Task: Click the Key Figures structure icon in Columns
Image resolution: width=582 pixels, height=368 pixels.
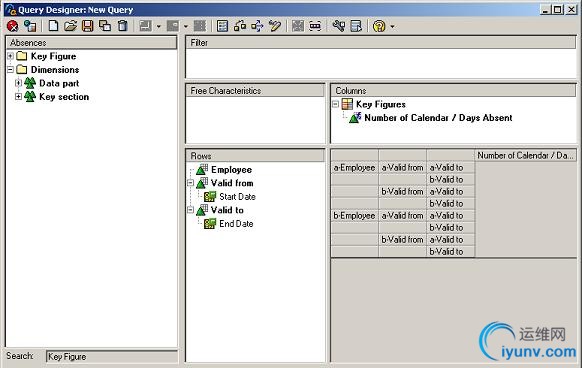Action: pyautogui.click(x=347, y=104)
